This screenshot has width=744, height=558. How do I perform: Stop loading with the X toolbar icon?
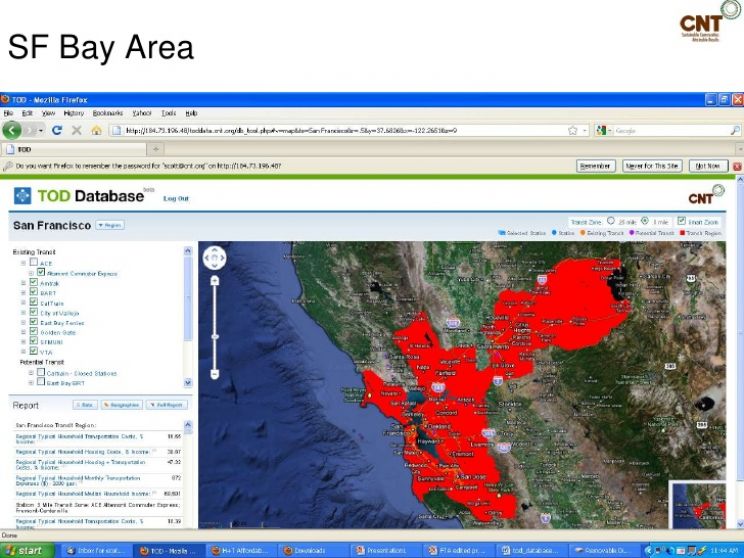click(76, 130)
